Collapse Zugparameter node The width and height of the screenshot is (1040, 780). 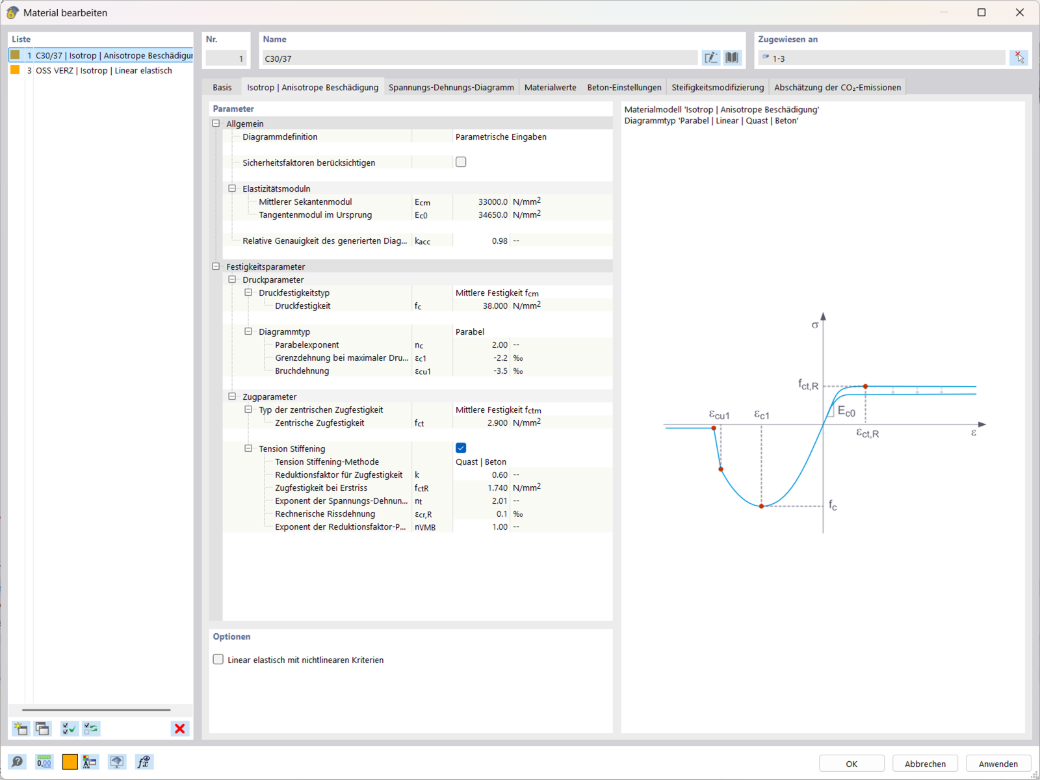(x=232, y=397)
